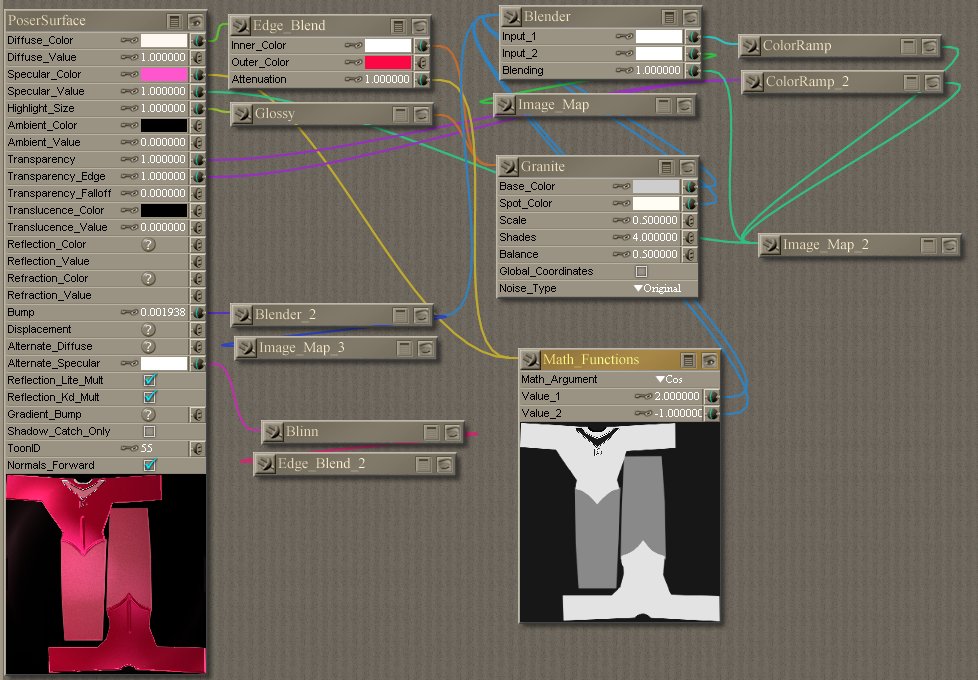Screen dimensions: 978x680
Task: Toggle the preview eye on the Math_Functions node
Action: click(x=709, y=360)
